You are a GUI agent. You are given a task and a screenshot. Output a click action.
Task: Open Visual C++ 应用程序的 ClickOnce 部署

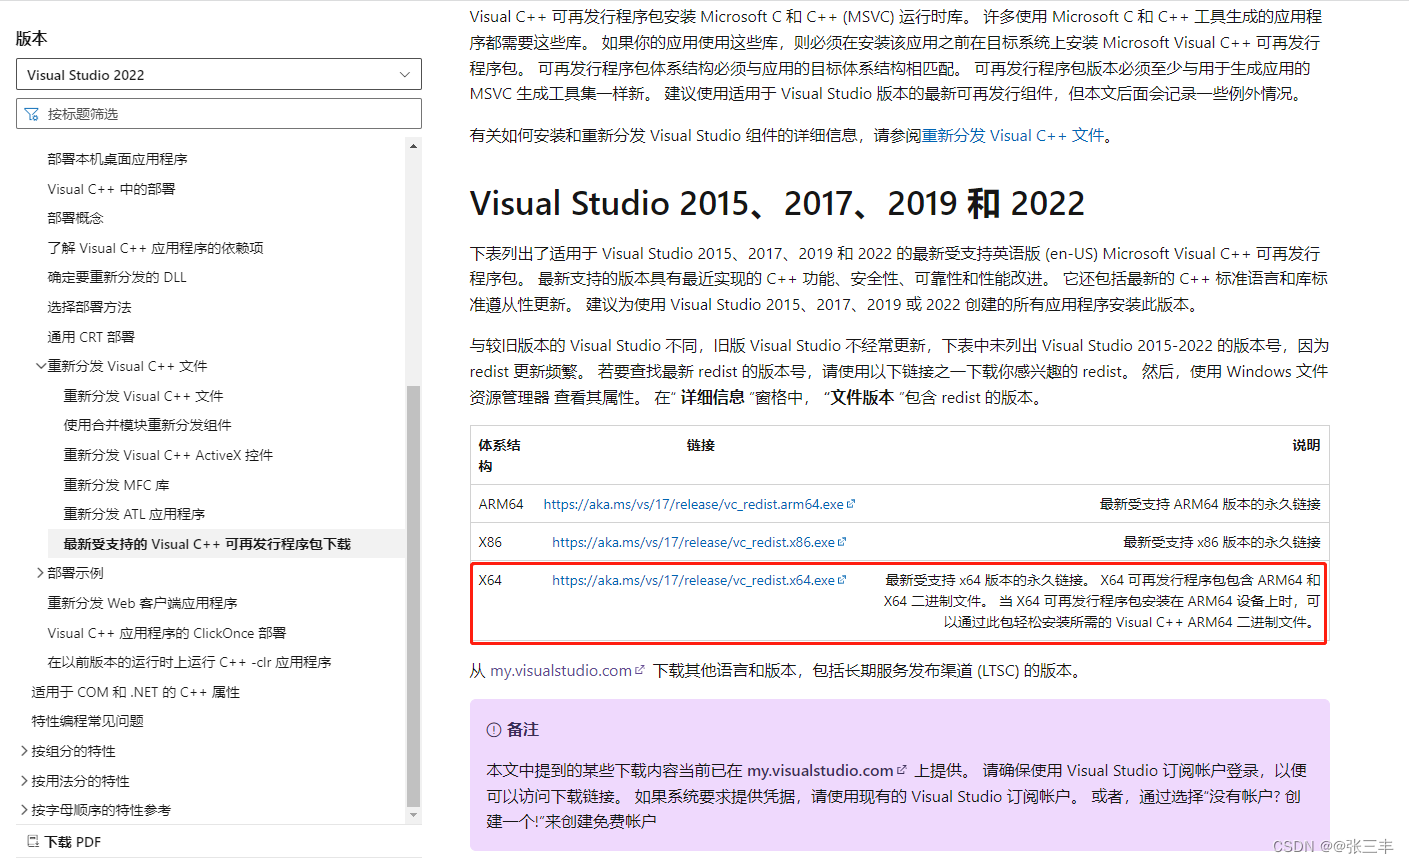167,633
